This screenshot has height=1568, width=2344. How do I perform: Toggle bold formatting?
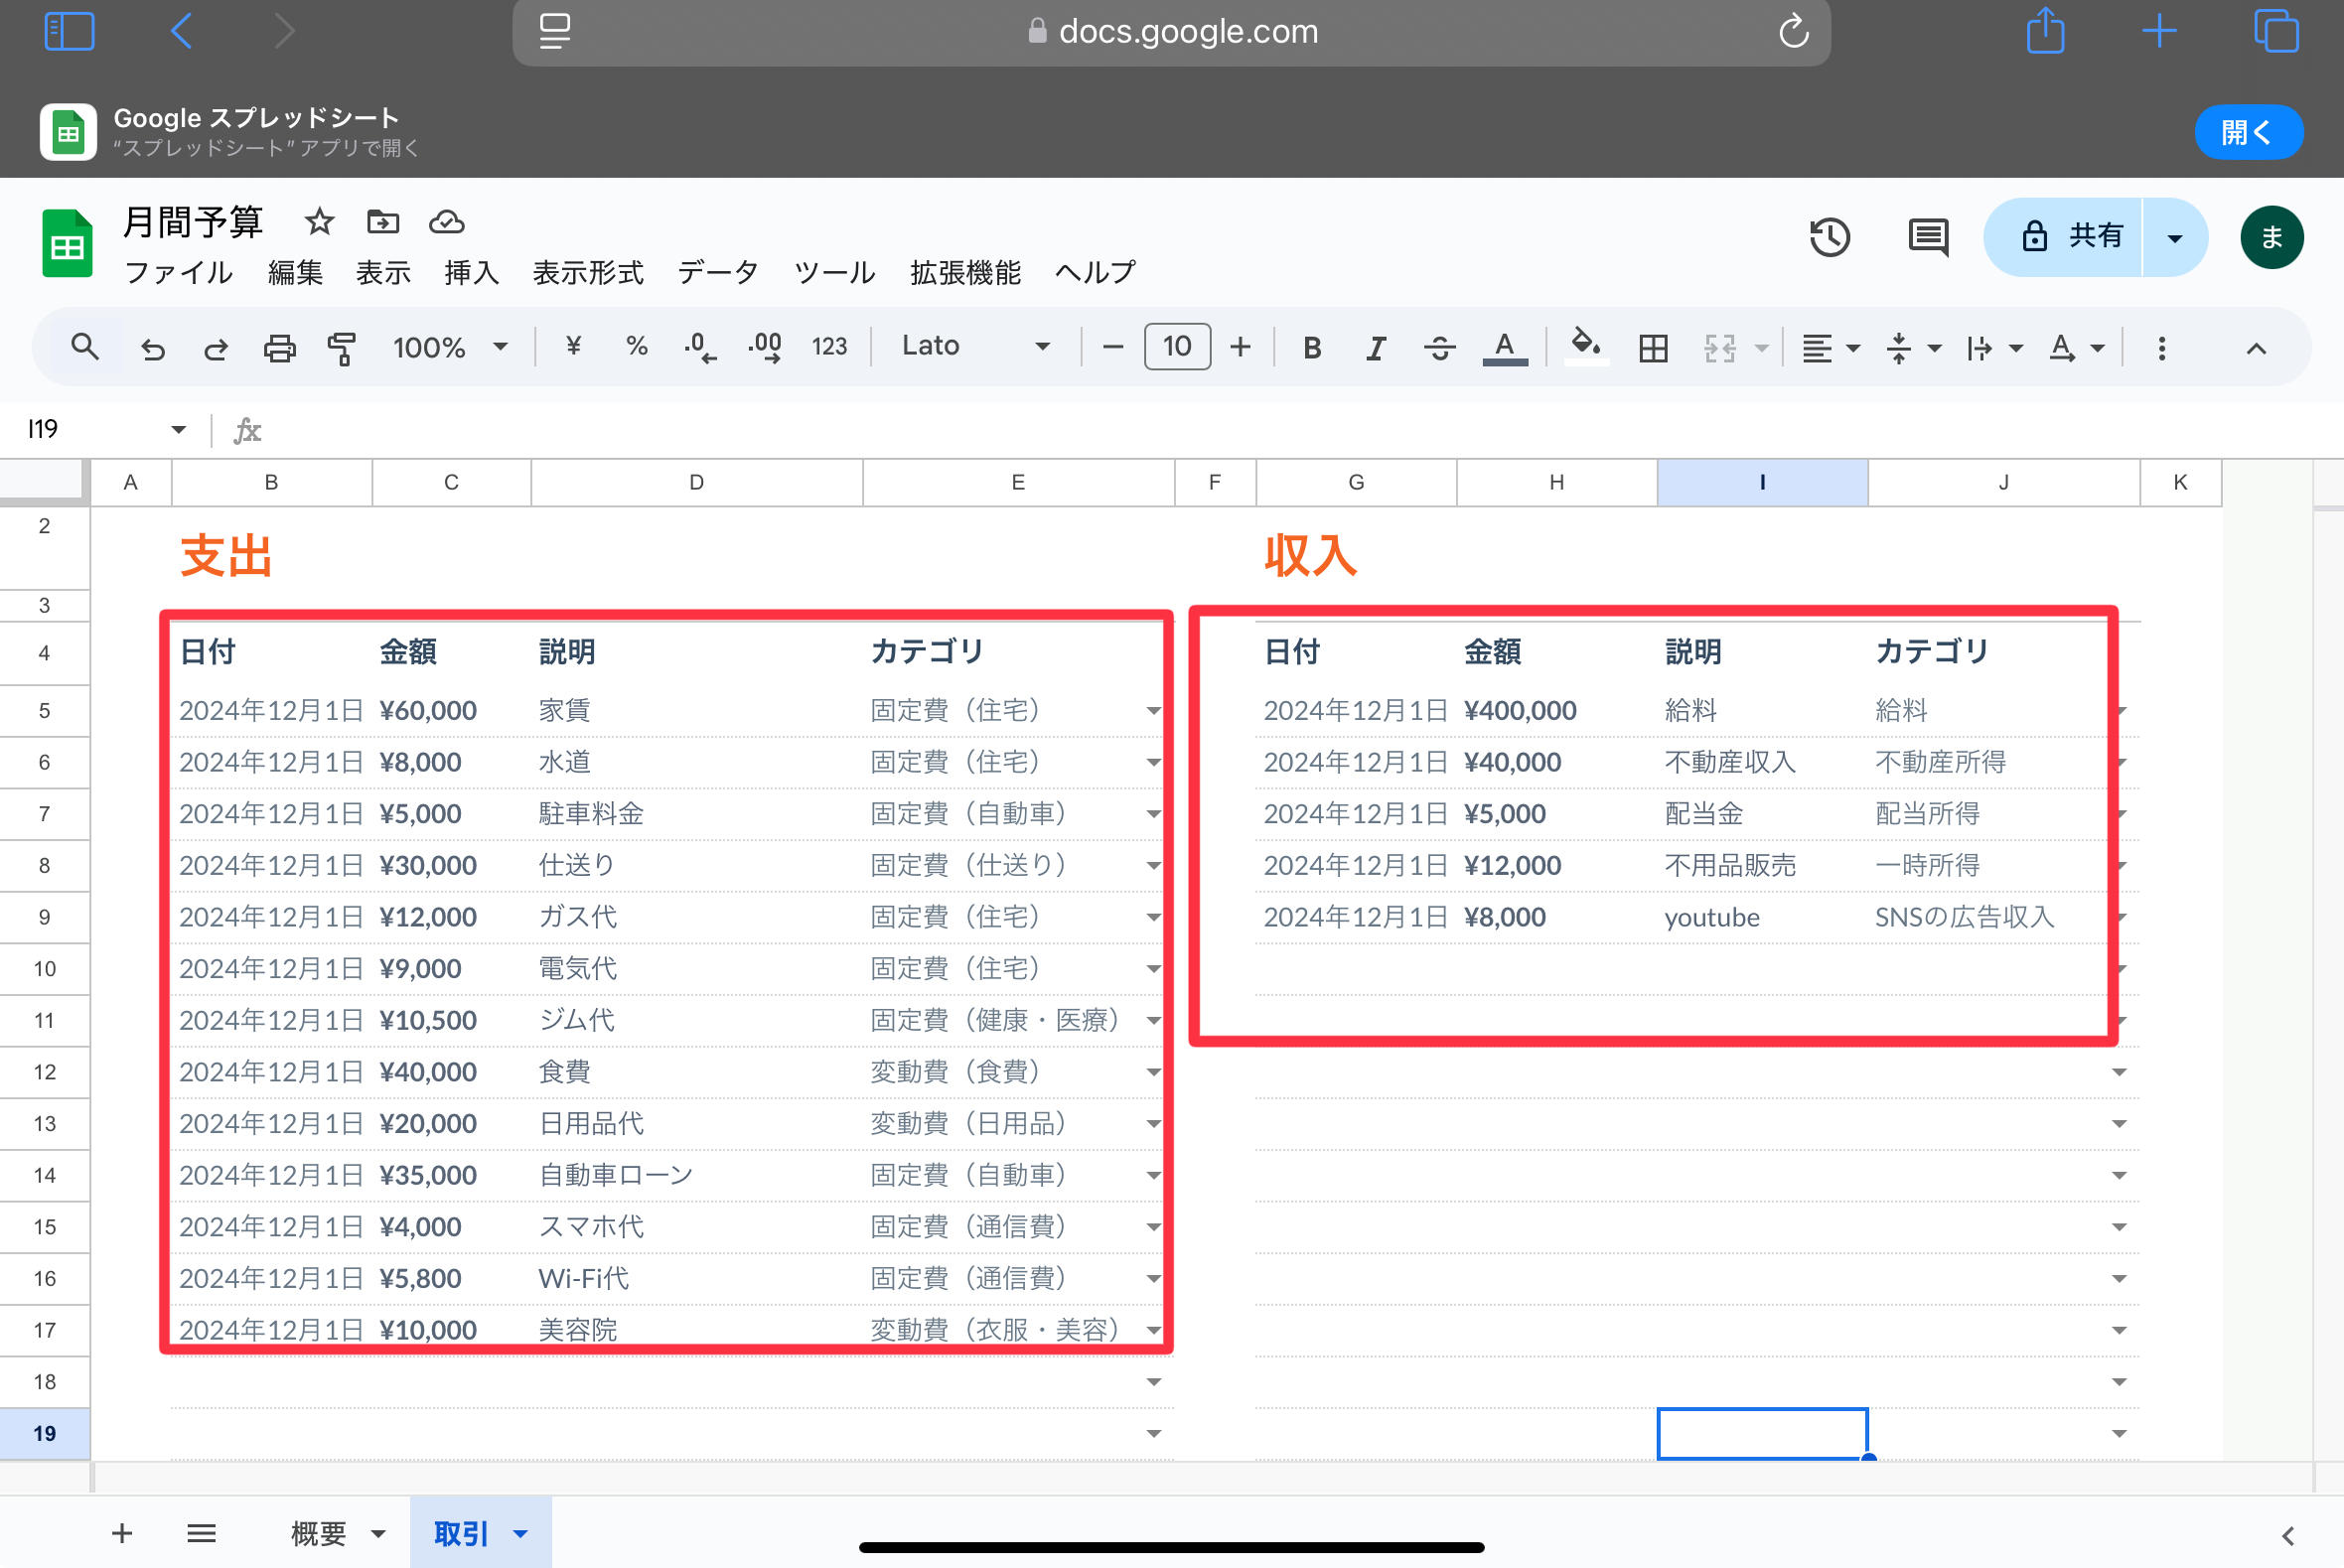pyautogui.click(x=1312, y=348)
